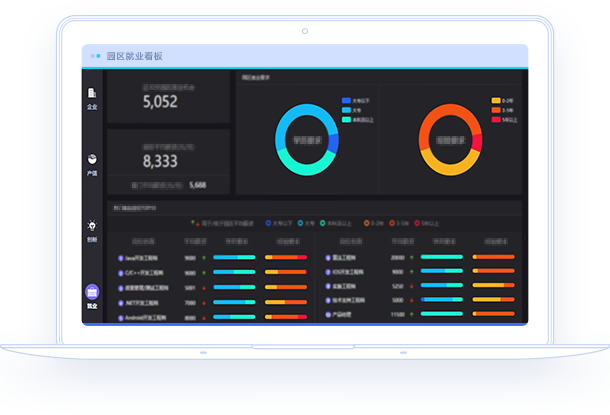Toggle 0-2年 in the experience donut legend

click(x=503, y=101)
